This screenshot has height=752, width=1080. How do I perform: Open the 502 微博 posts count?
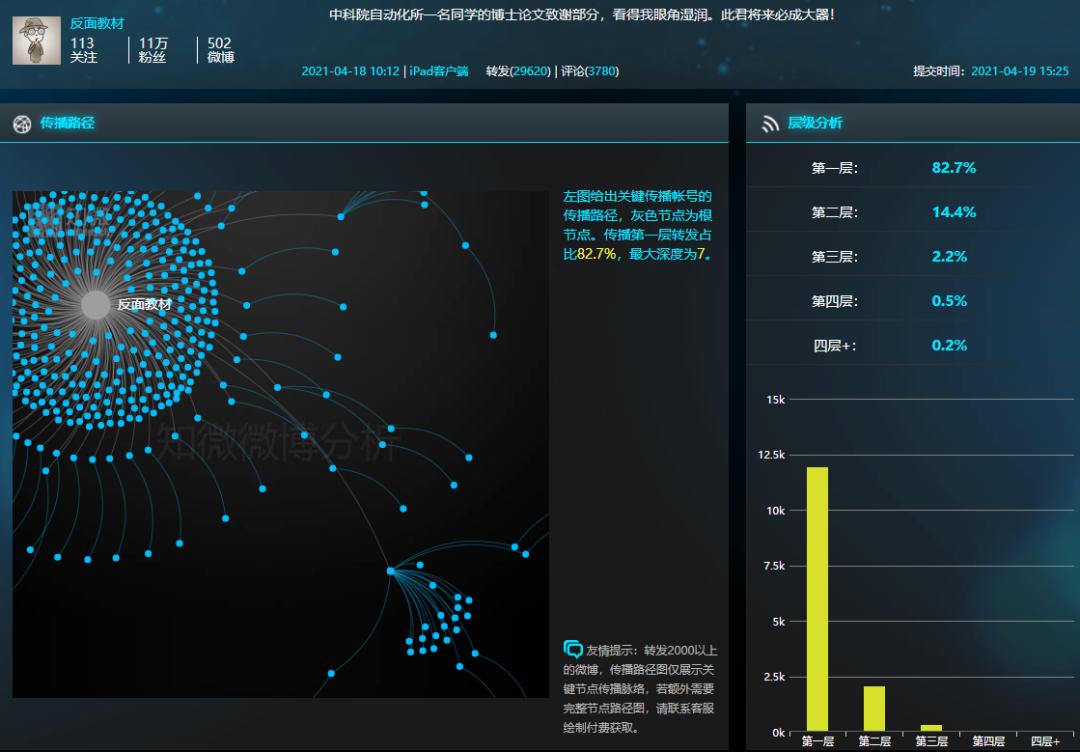tap(220, 50)
